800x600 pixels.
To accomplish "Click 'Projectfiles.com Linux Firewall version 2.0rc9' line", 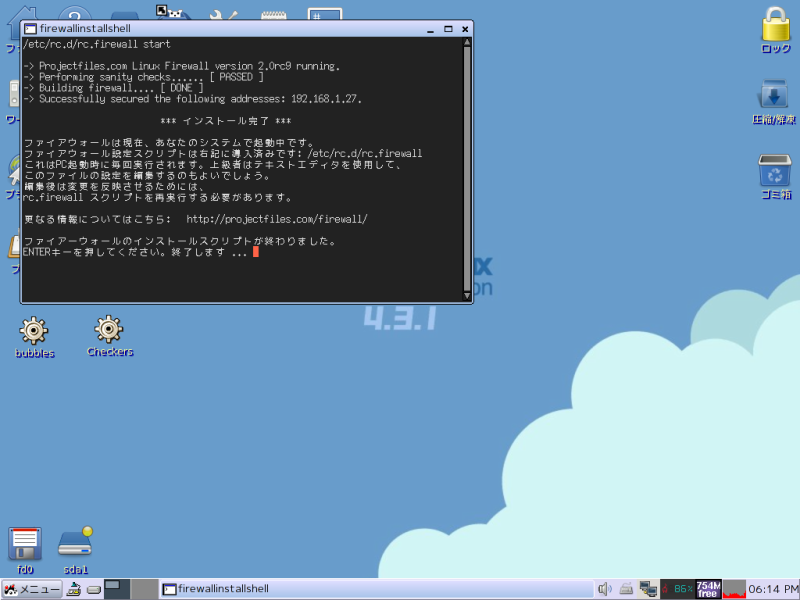I will point(181,66).
